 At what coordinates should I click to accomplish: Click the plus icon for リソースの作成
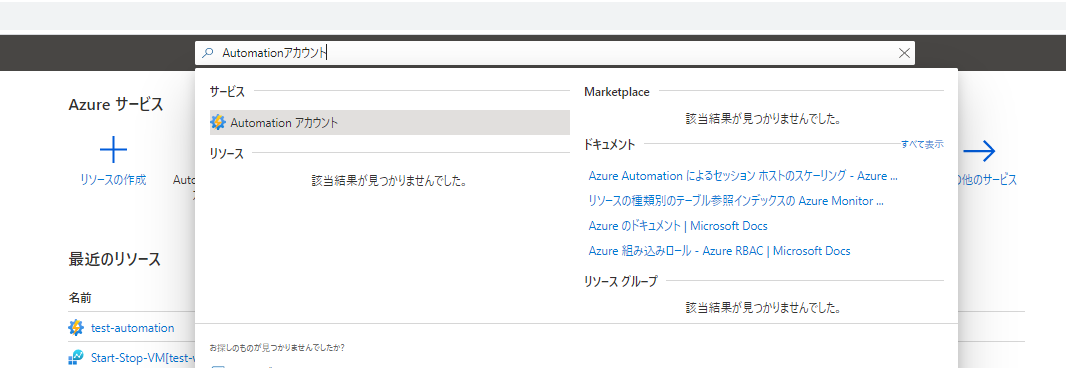(113, 150)
